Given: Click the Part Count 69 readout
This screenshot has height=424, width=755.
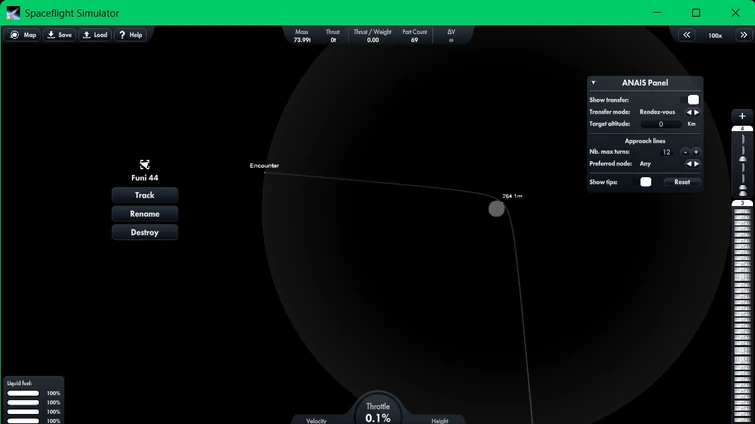Looking at the screenshot, I should pos(415,36).
